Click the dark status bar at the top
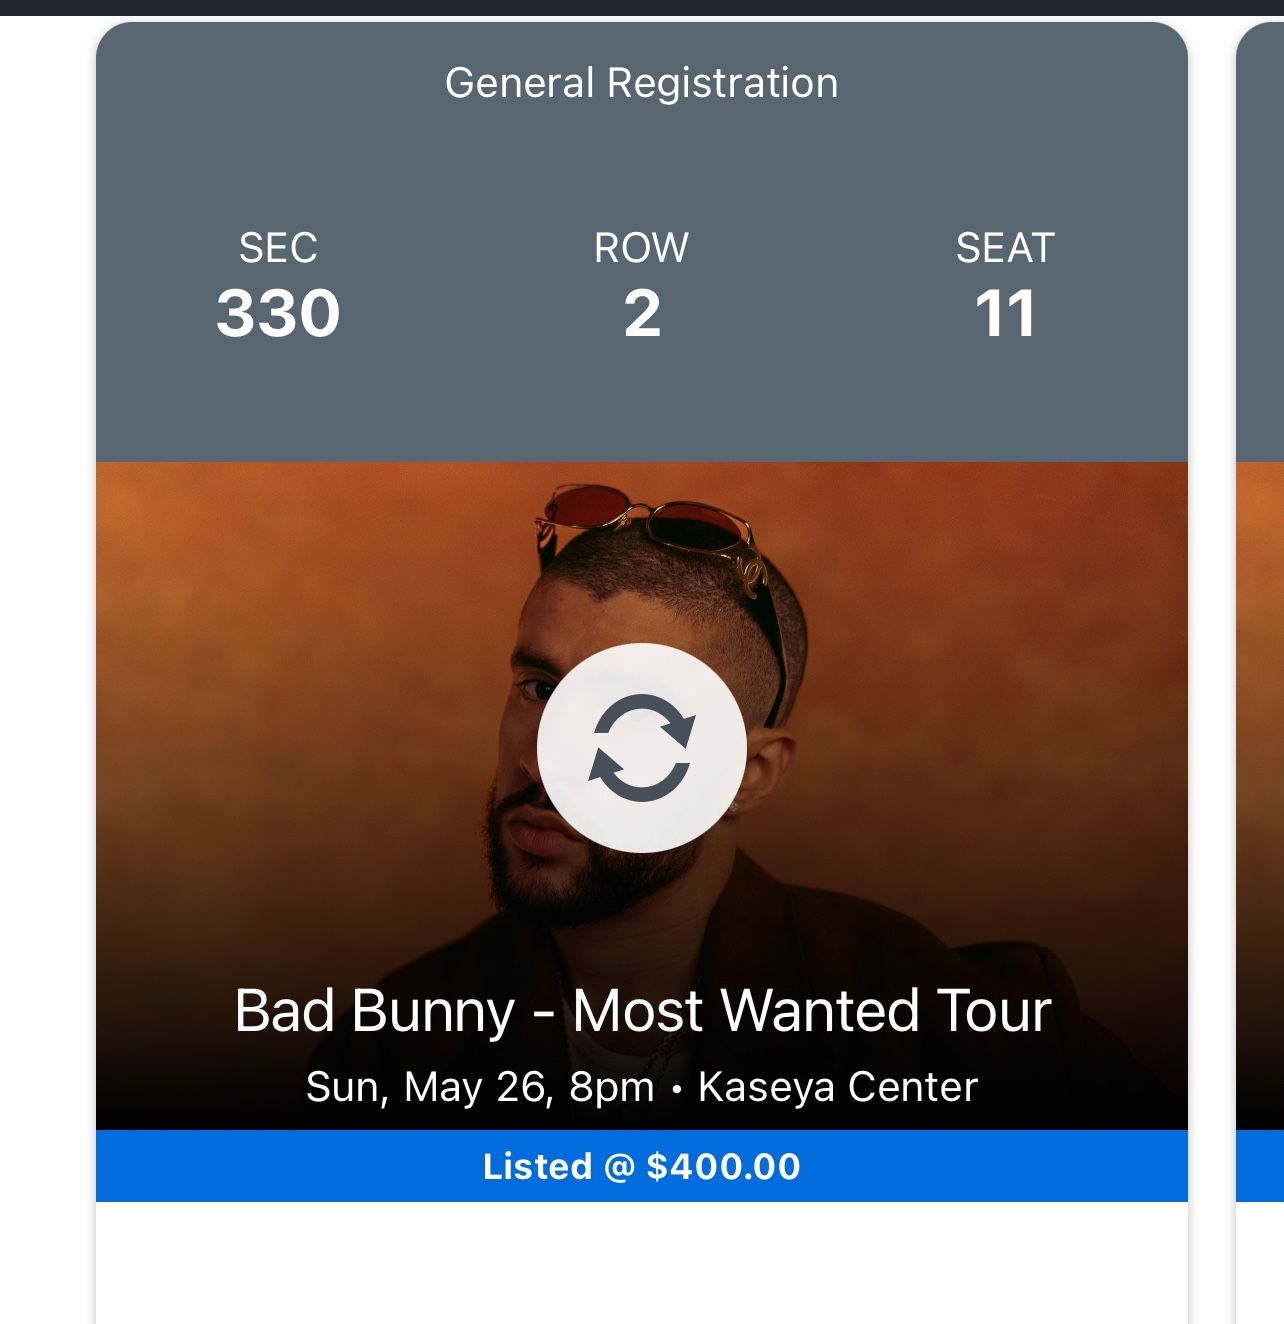Viewport: 1284px width, 1324px height. coord(641,8)
